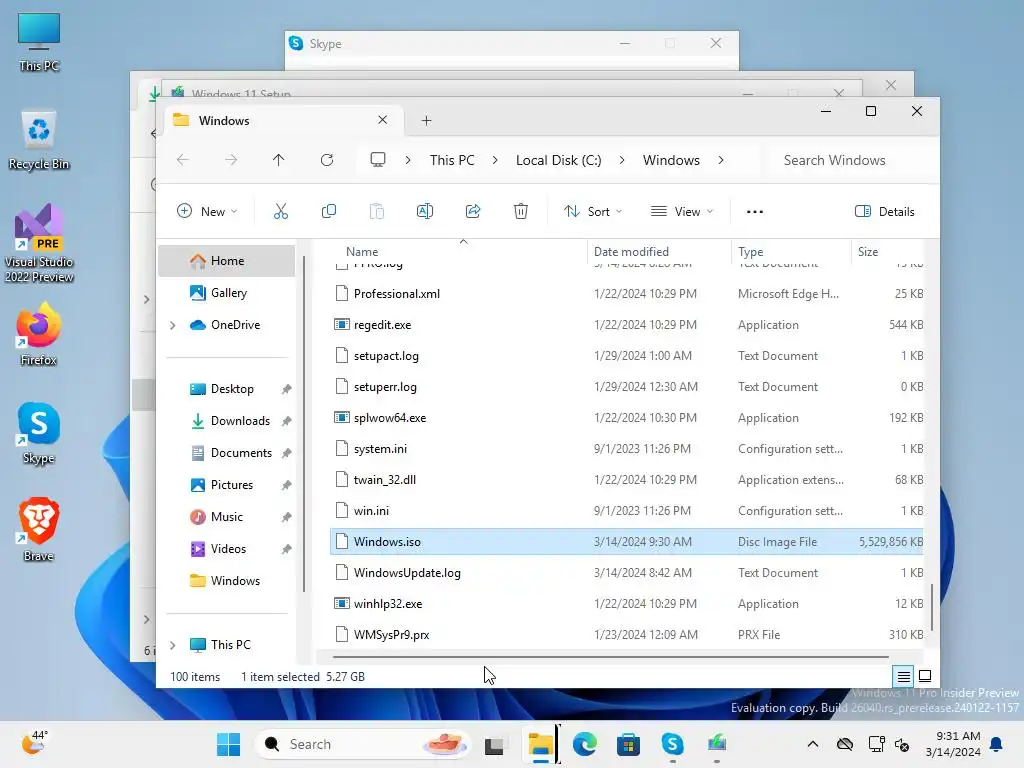Screen dimensions: 1024x768
Task: Sort by Name column header
Action: click(x=458, y=252)
